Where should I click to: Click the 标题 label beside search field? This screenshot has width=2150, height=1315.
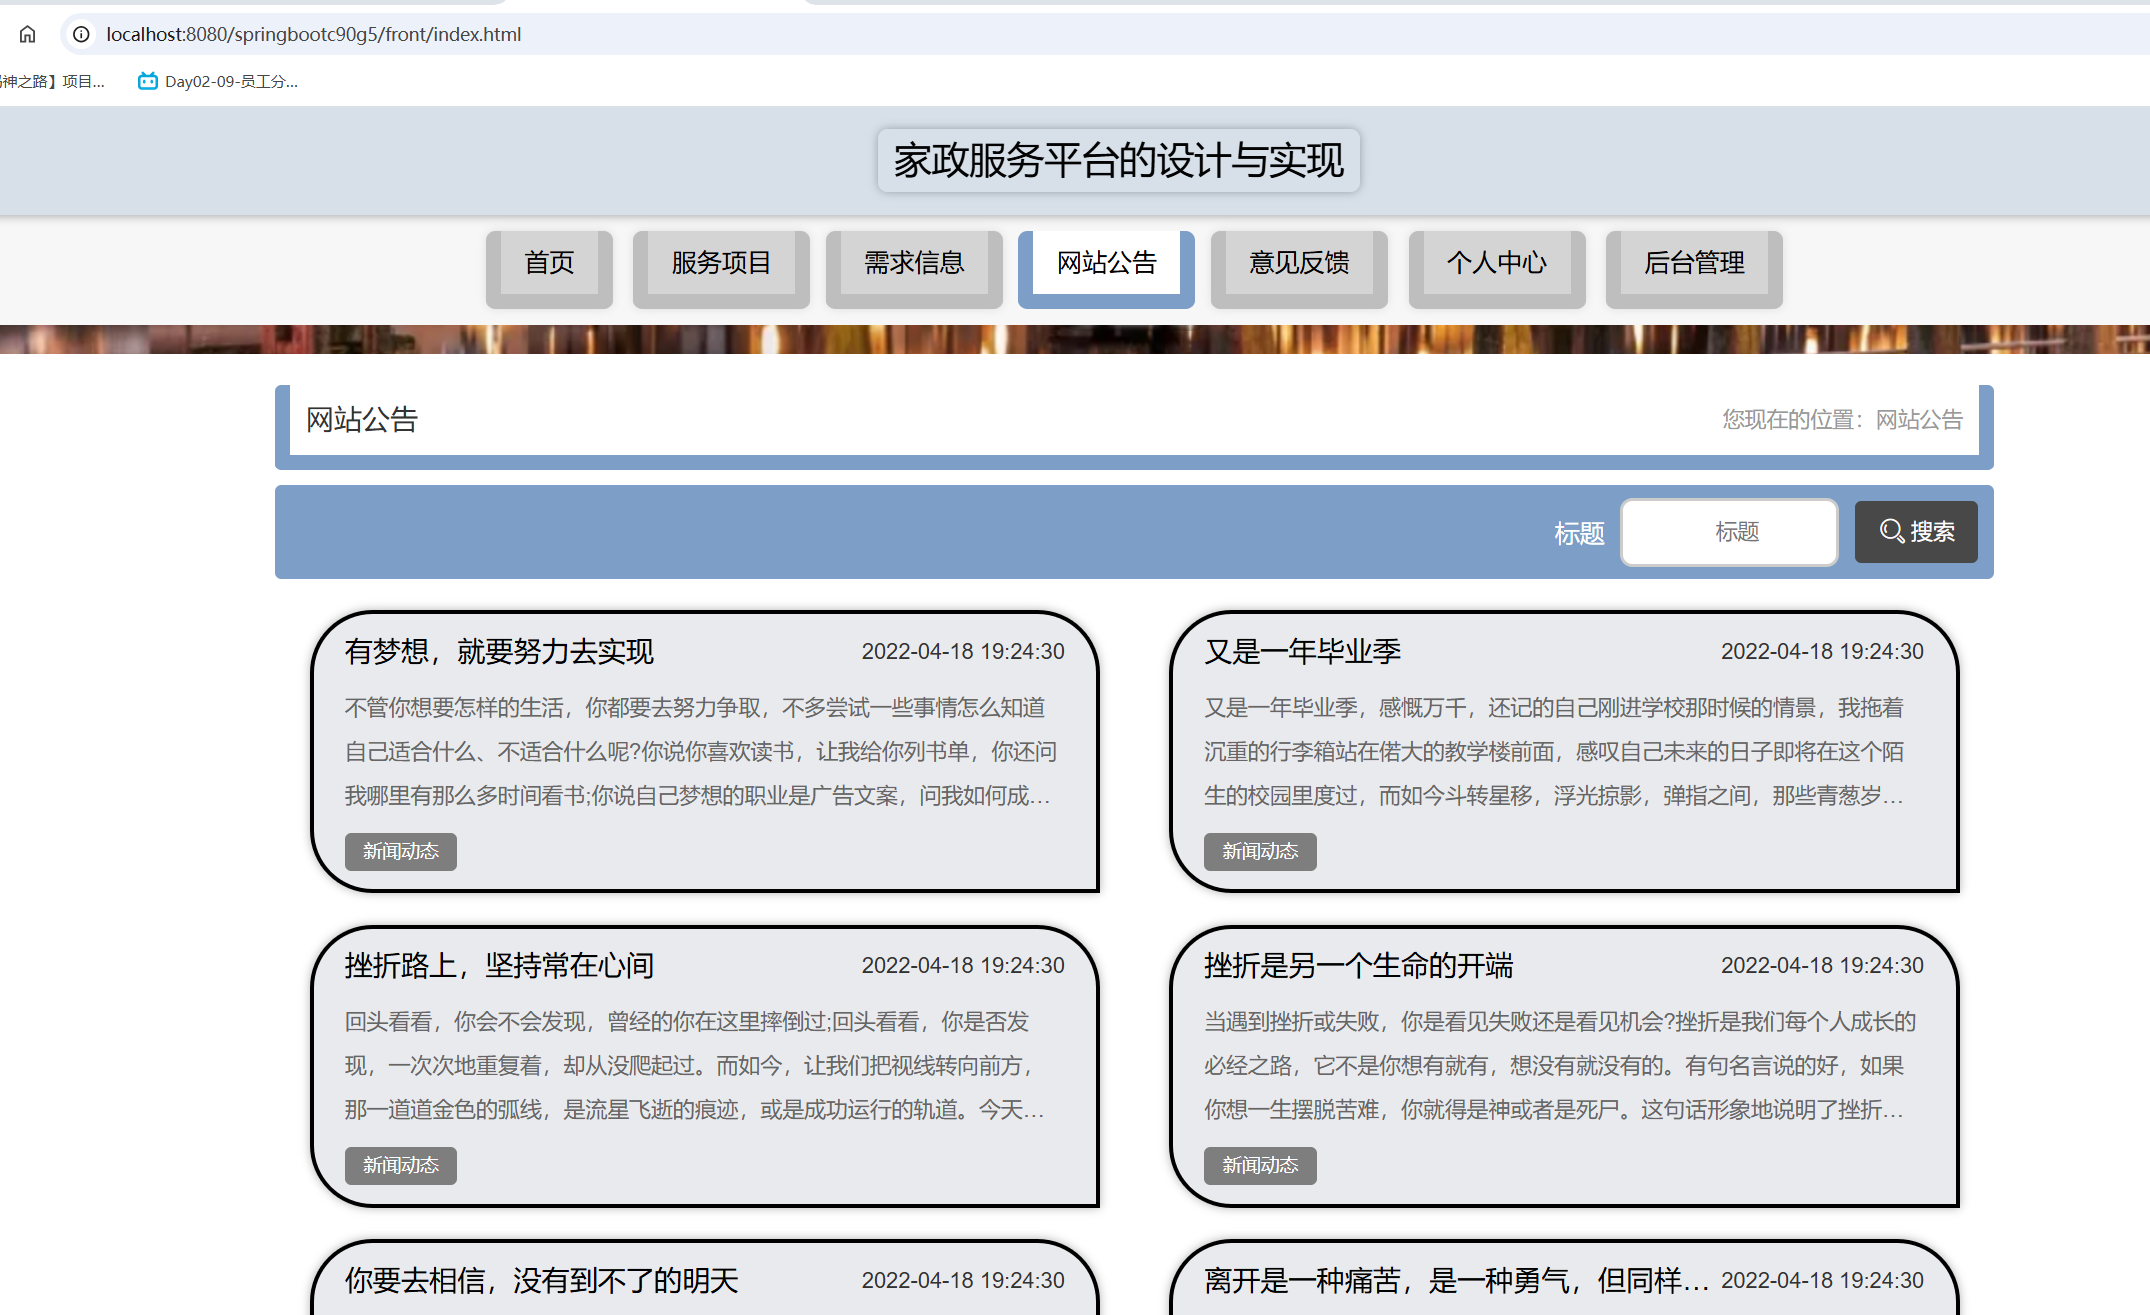1579,534
